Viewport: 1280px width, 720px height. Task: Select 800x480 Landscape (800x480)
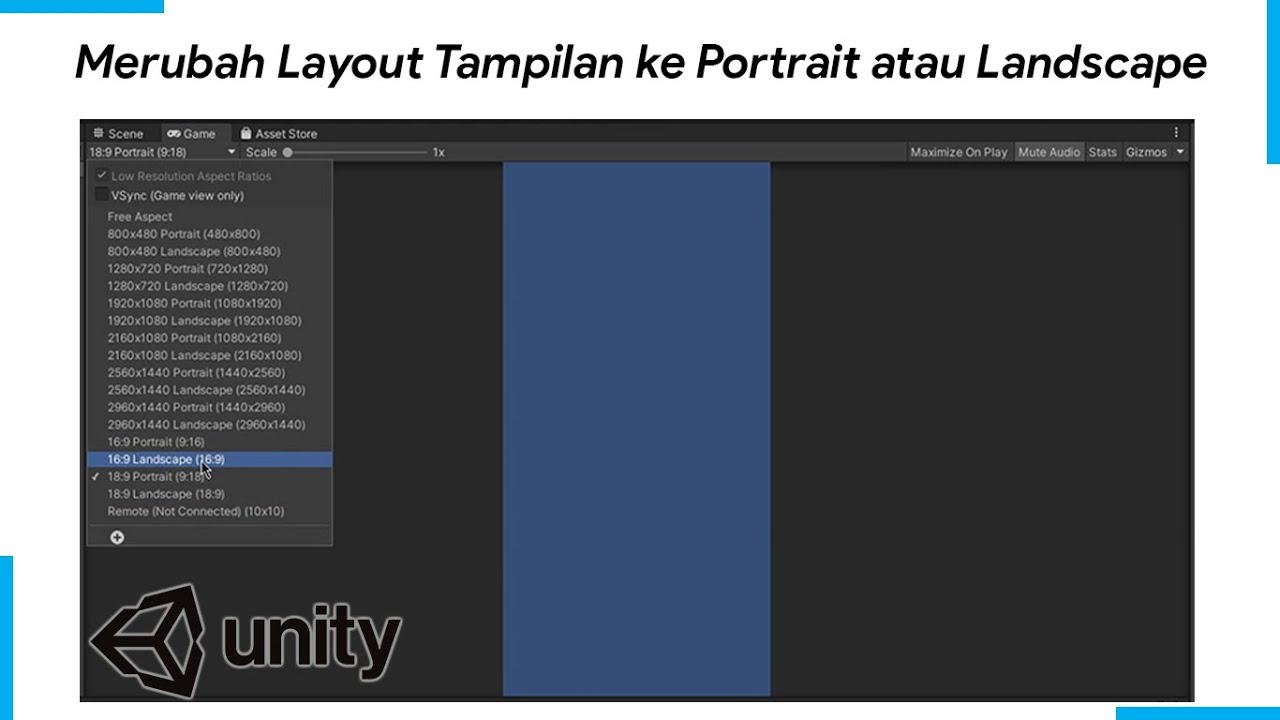point(209,251)
